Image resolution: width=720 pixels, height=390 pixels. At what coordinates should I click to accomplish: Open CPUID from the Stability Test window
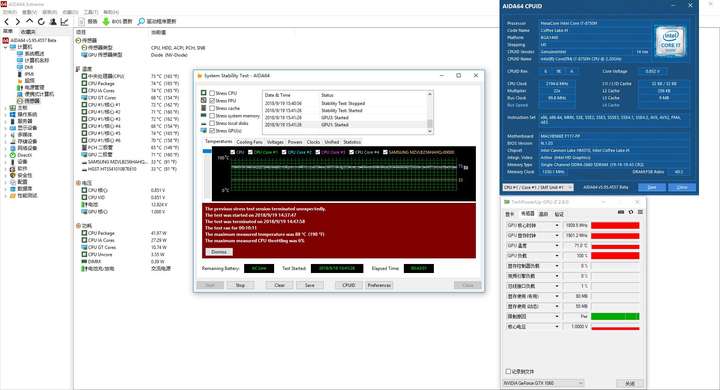[x=349, y=285]
